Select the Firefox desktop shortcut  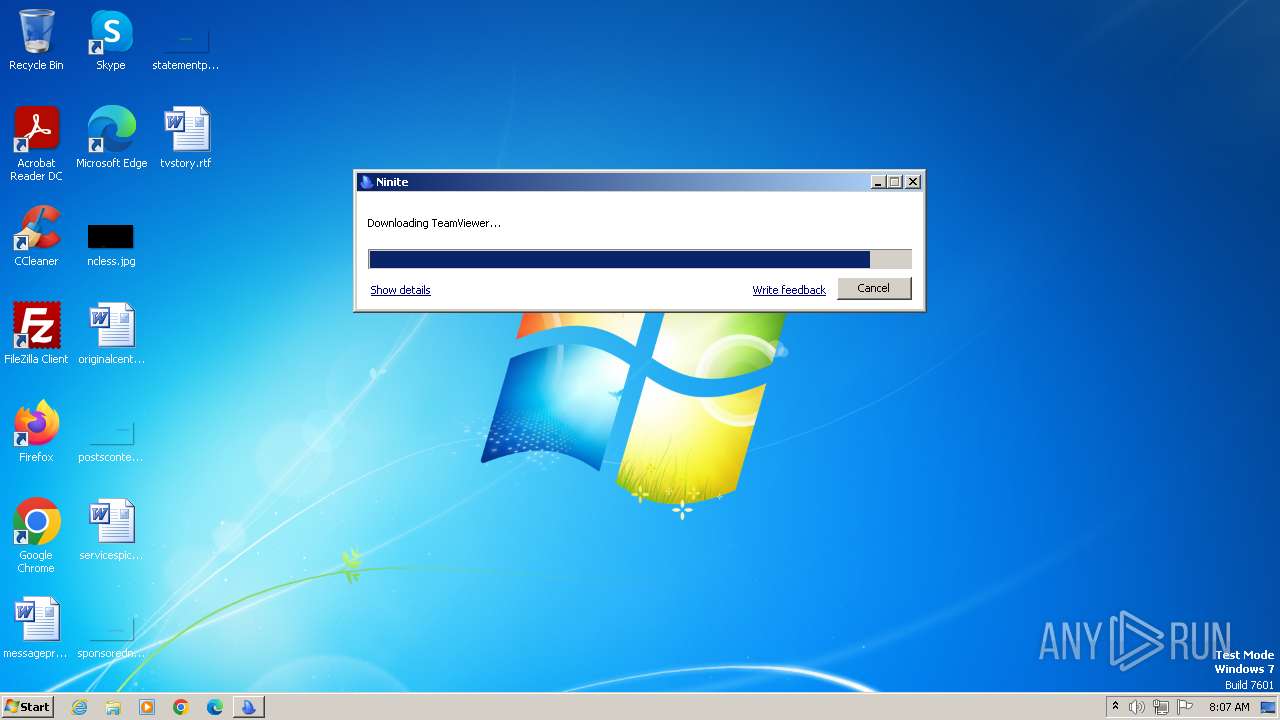pyautogui.click(x=36, y=432)
